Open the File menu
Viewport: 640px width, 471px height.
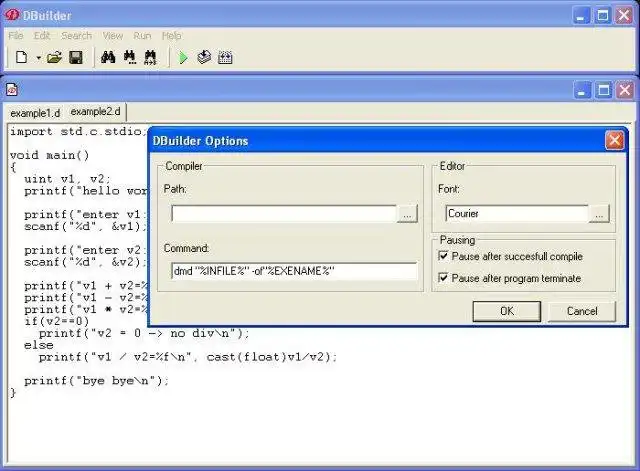click(16, 36)
